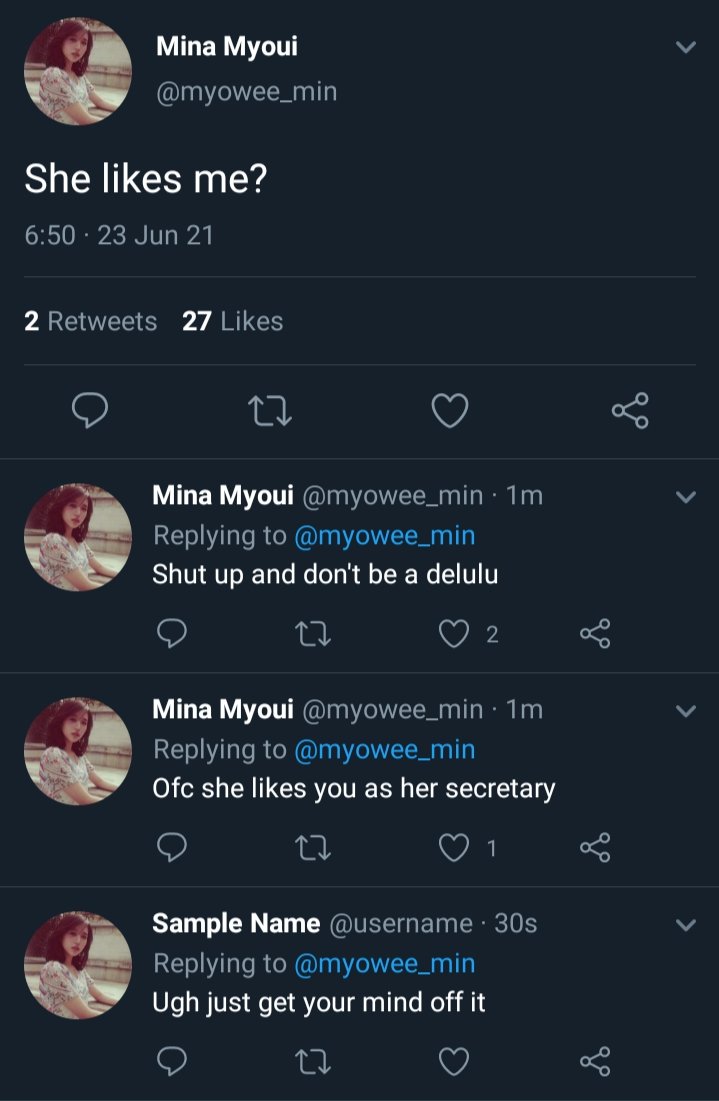Expand options chevron on the "delulu" reply
Image resolution: width=719 pixels, height=1101 pixels.
click(685, 496)
